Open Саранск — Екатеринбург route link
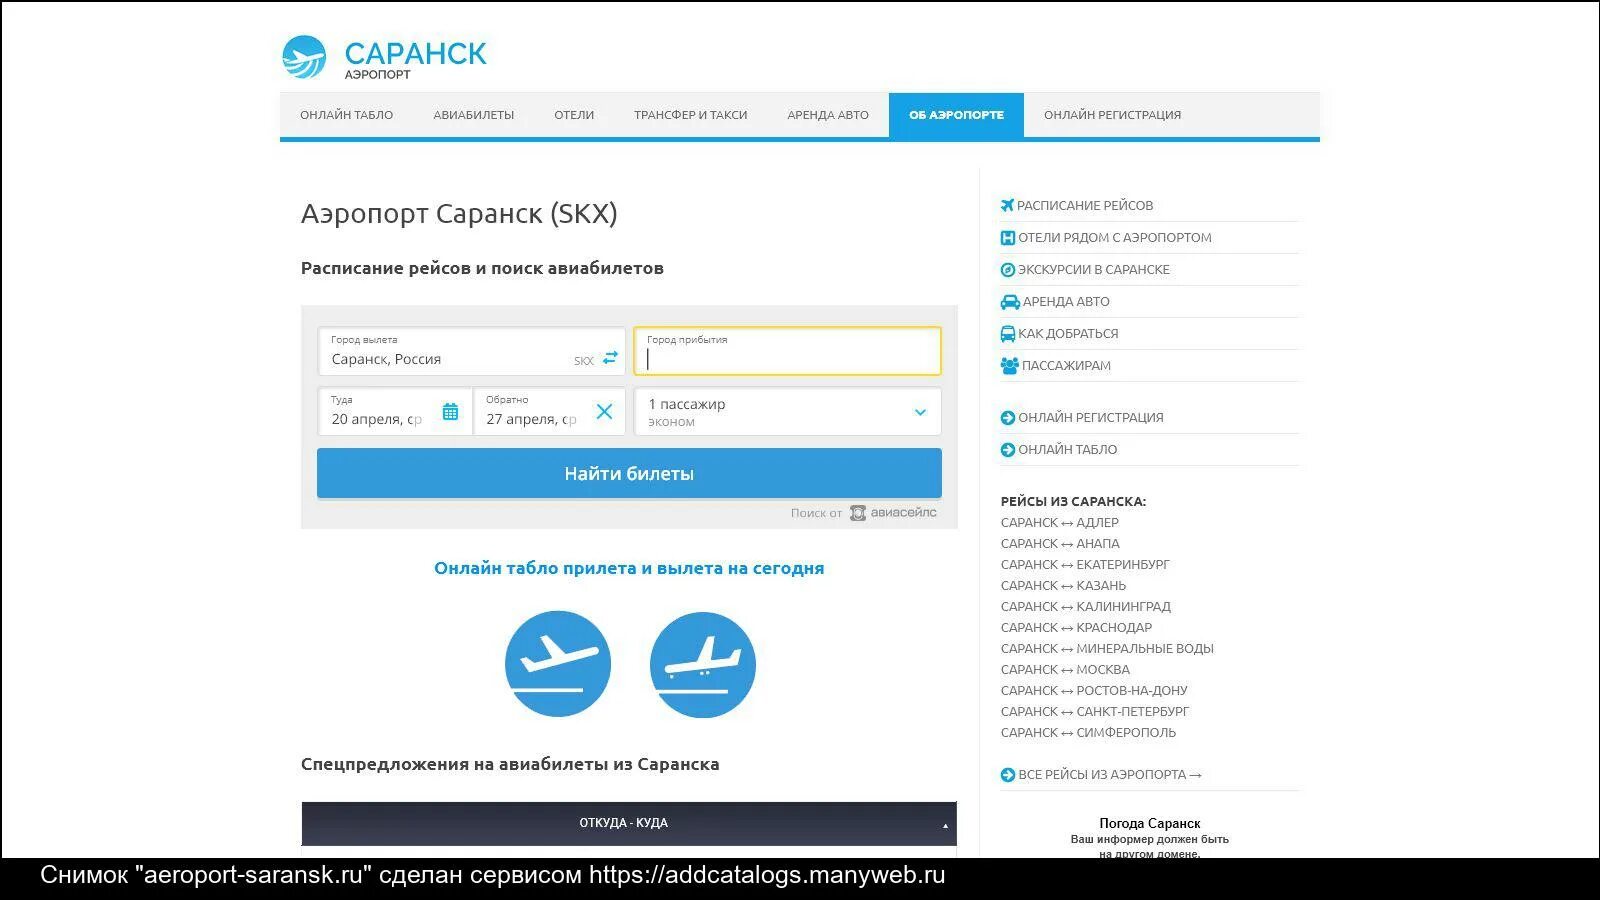The image size is (1600, 900). click(1085, 565)
